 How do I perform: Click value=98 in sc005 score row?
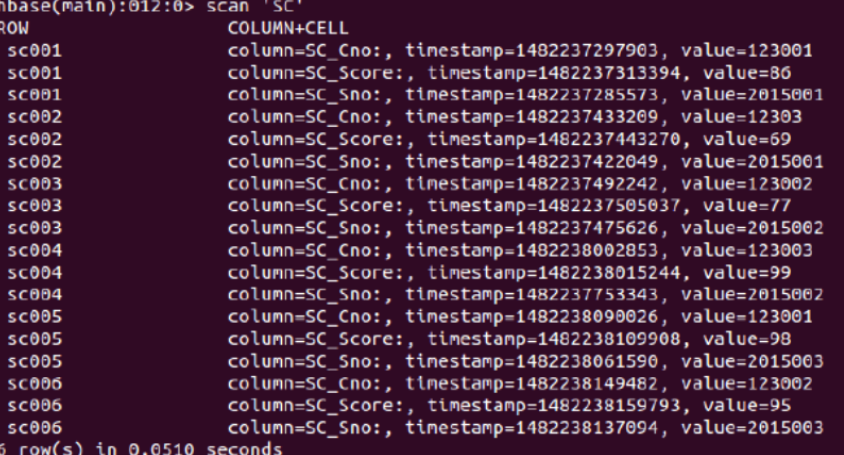point(747,339)
